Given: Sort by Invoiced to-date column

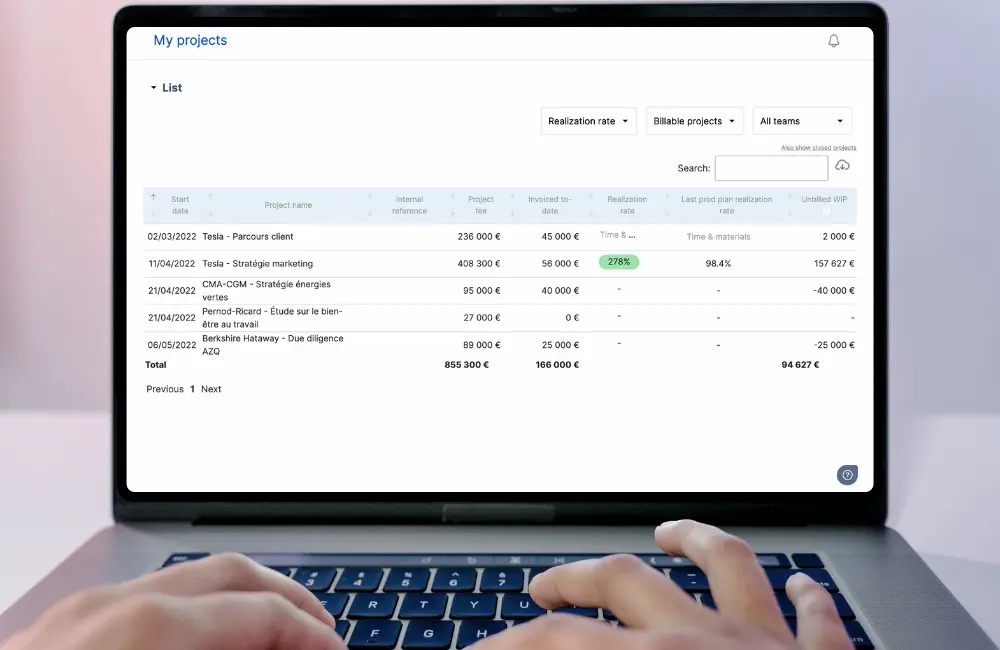Looking at the screenshot, I should 550,205.
